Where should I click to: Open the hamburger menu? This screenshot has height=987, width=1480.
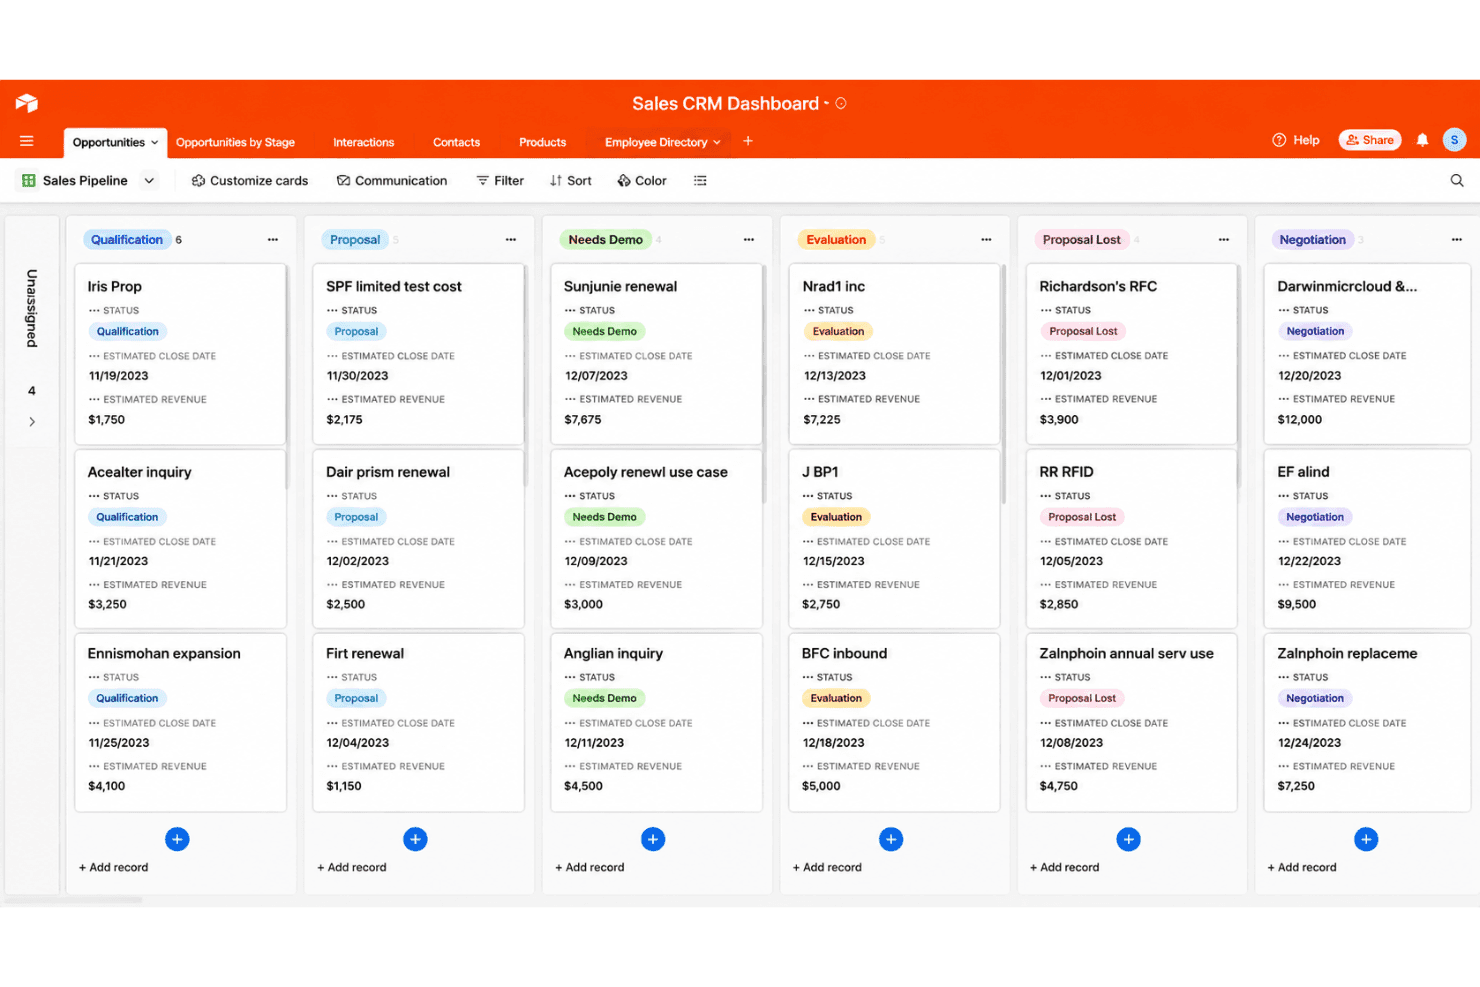coord(27,141)
